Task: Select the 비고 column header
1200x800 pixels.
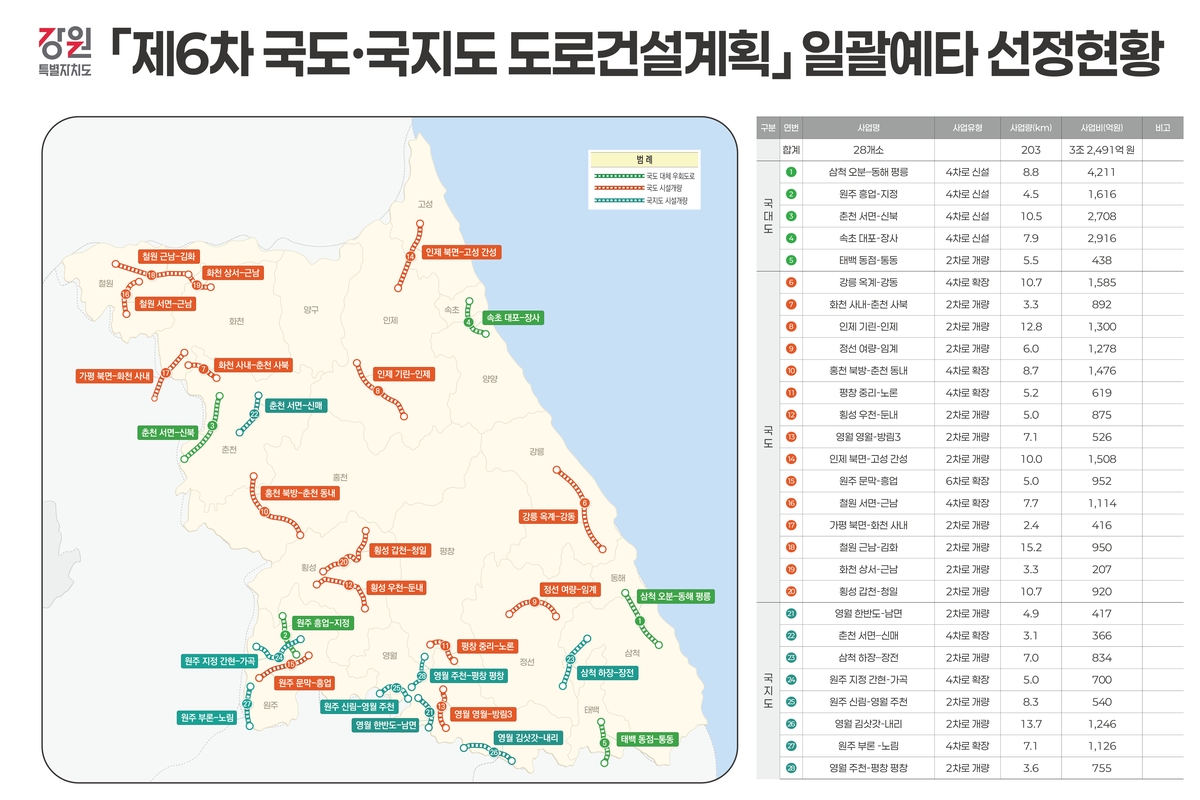Action: click(x=1162, y=128)
